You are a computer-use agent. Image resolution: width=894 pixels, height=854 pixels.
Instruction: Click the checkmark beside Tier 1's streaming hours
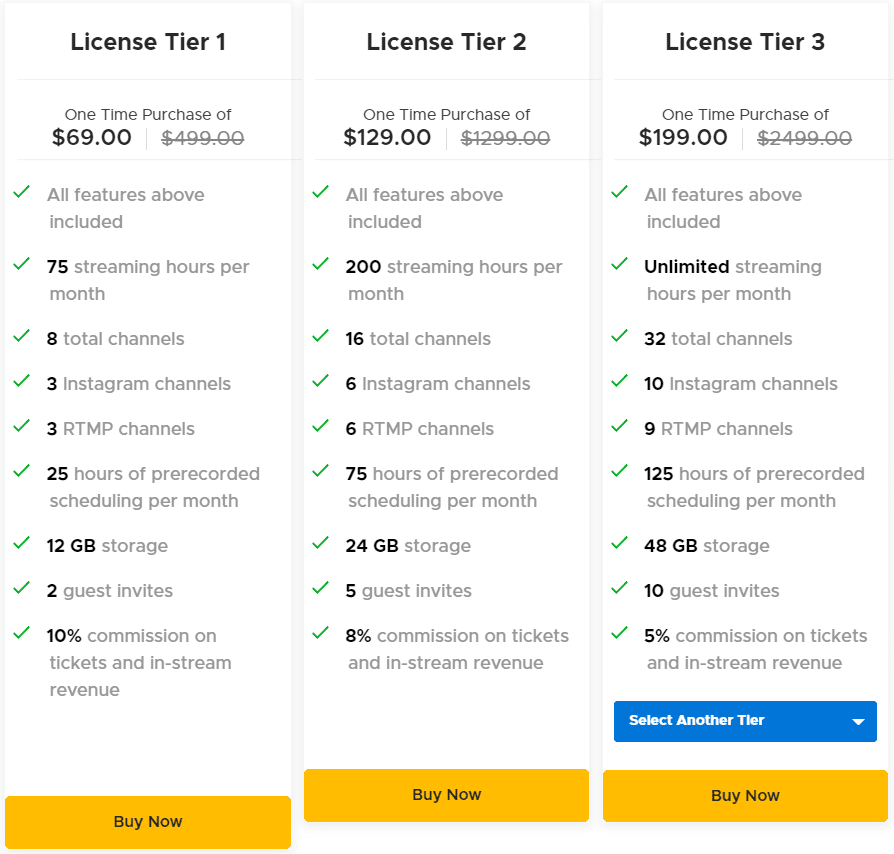[x=21, y=264]
